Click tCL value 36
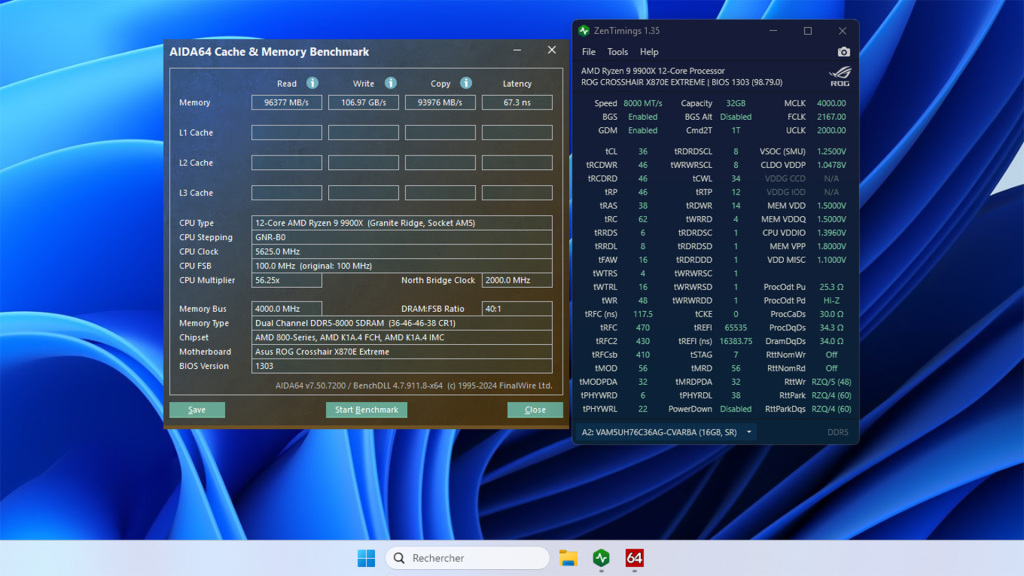The width and height of the screenshot is (1024, 576). point(643,152)
